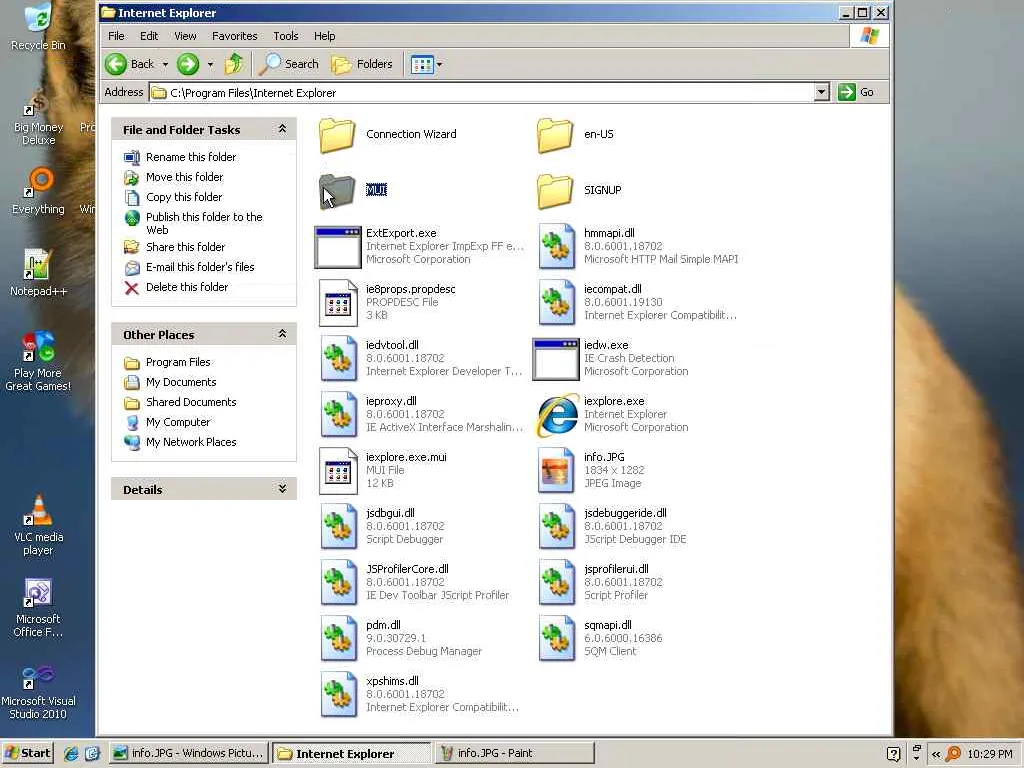This screenshot has height=768, width=1024.
Task: Open the Favorites menu
Action: 234,36
